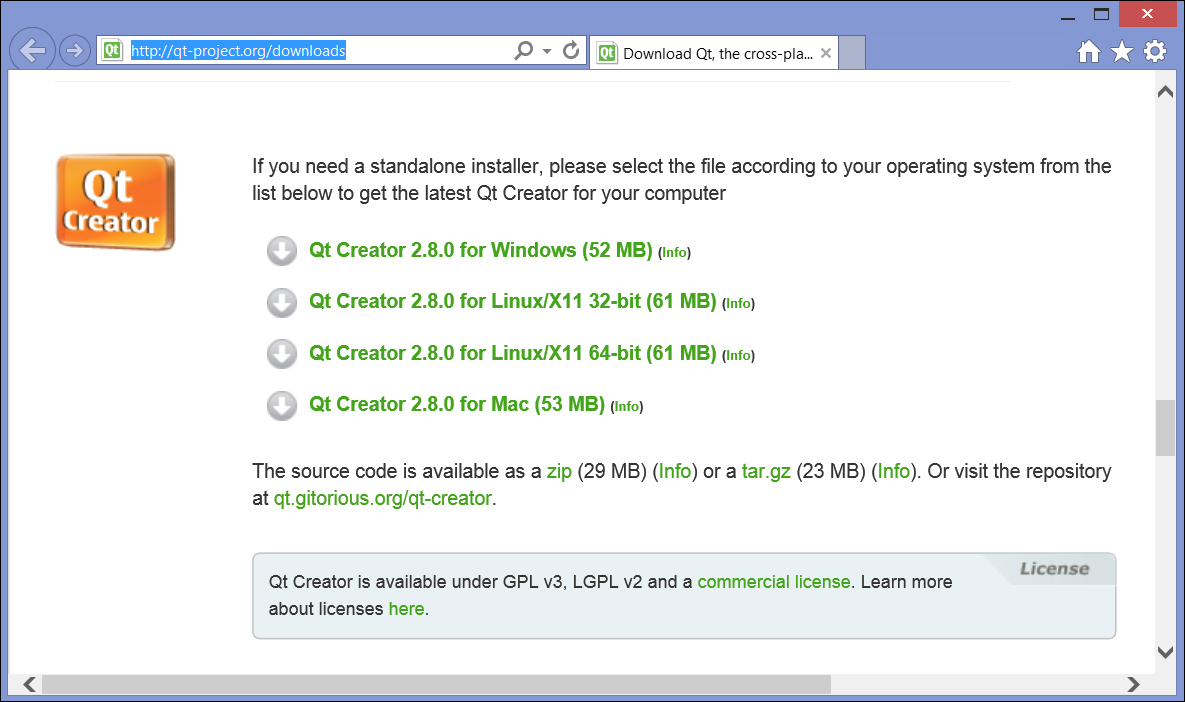Download Qt Creator 2.8.0 for Mac
Viewport: 1185px width, 702px height.
(456, 404)
